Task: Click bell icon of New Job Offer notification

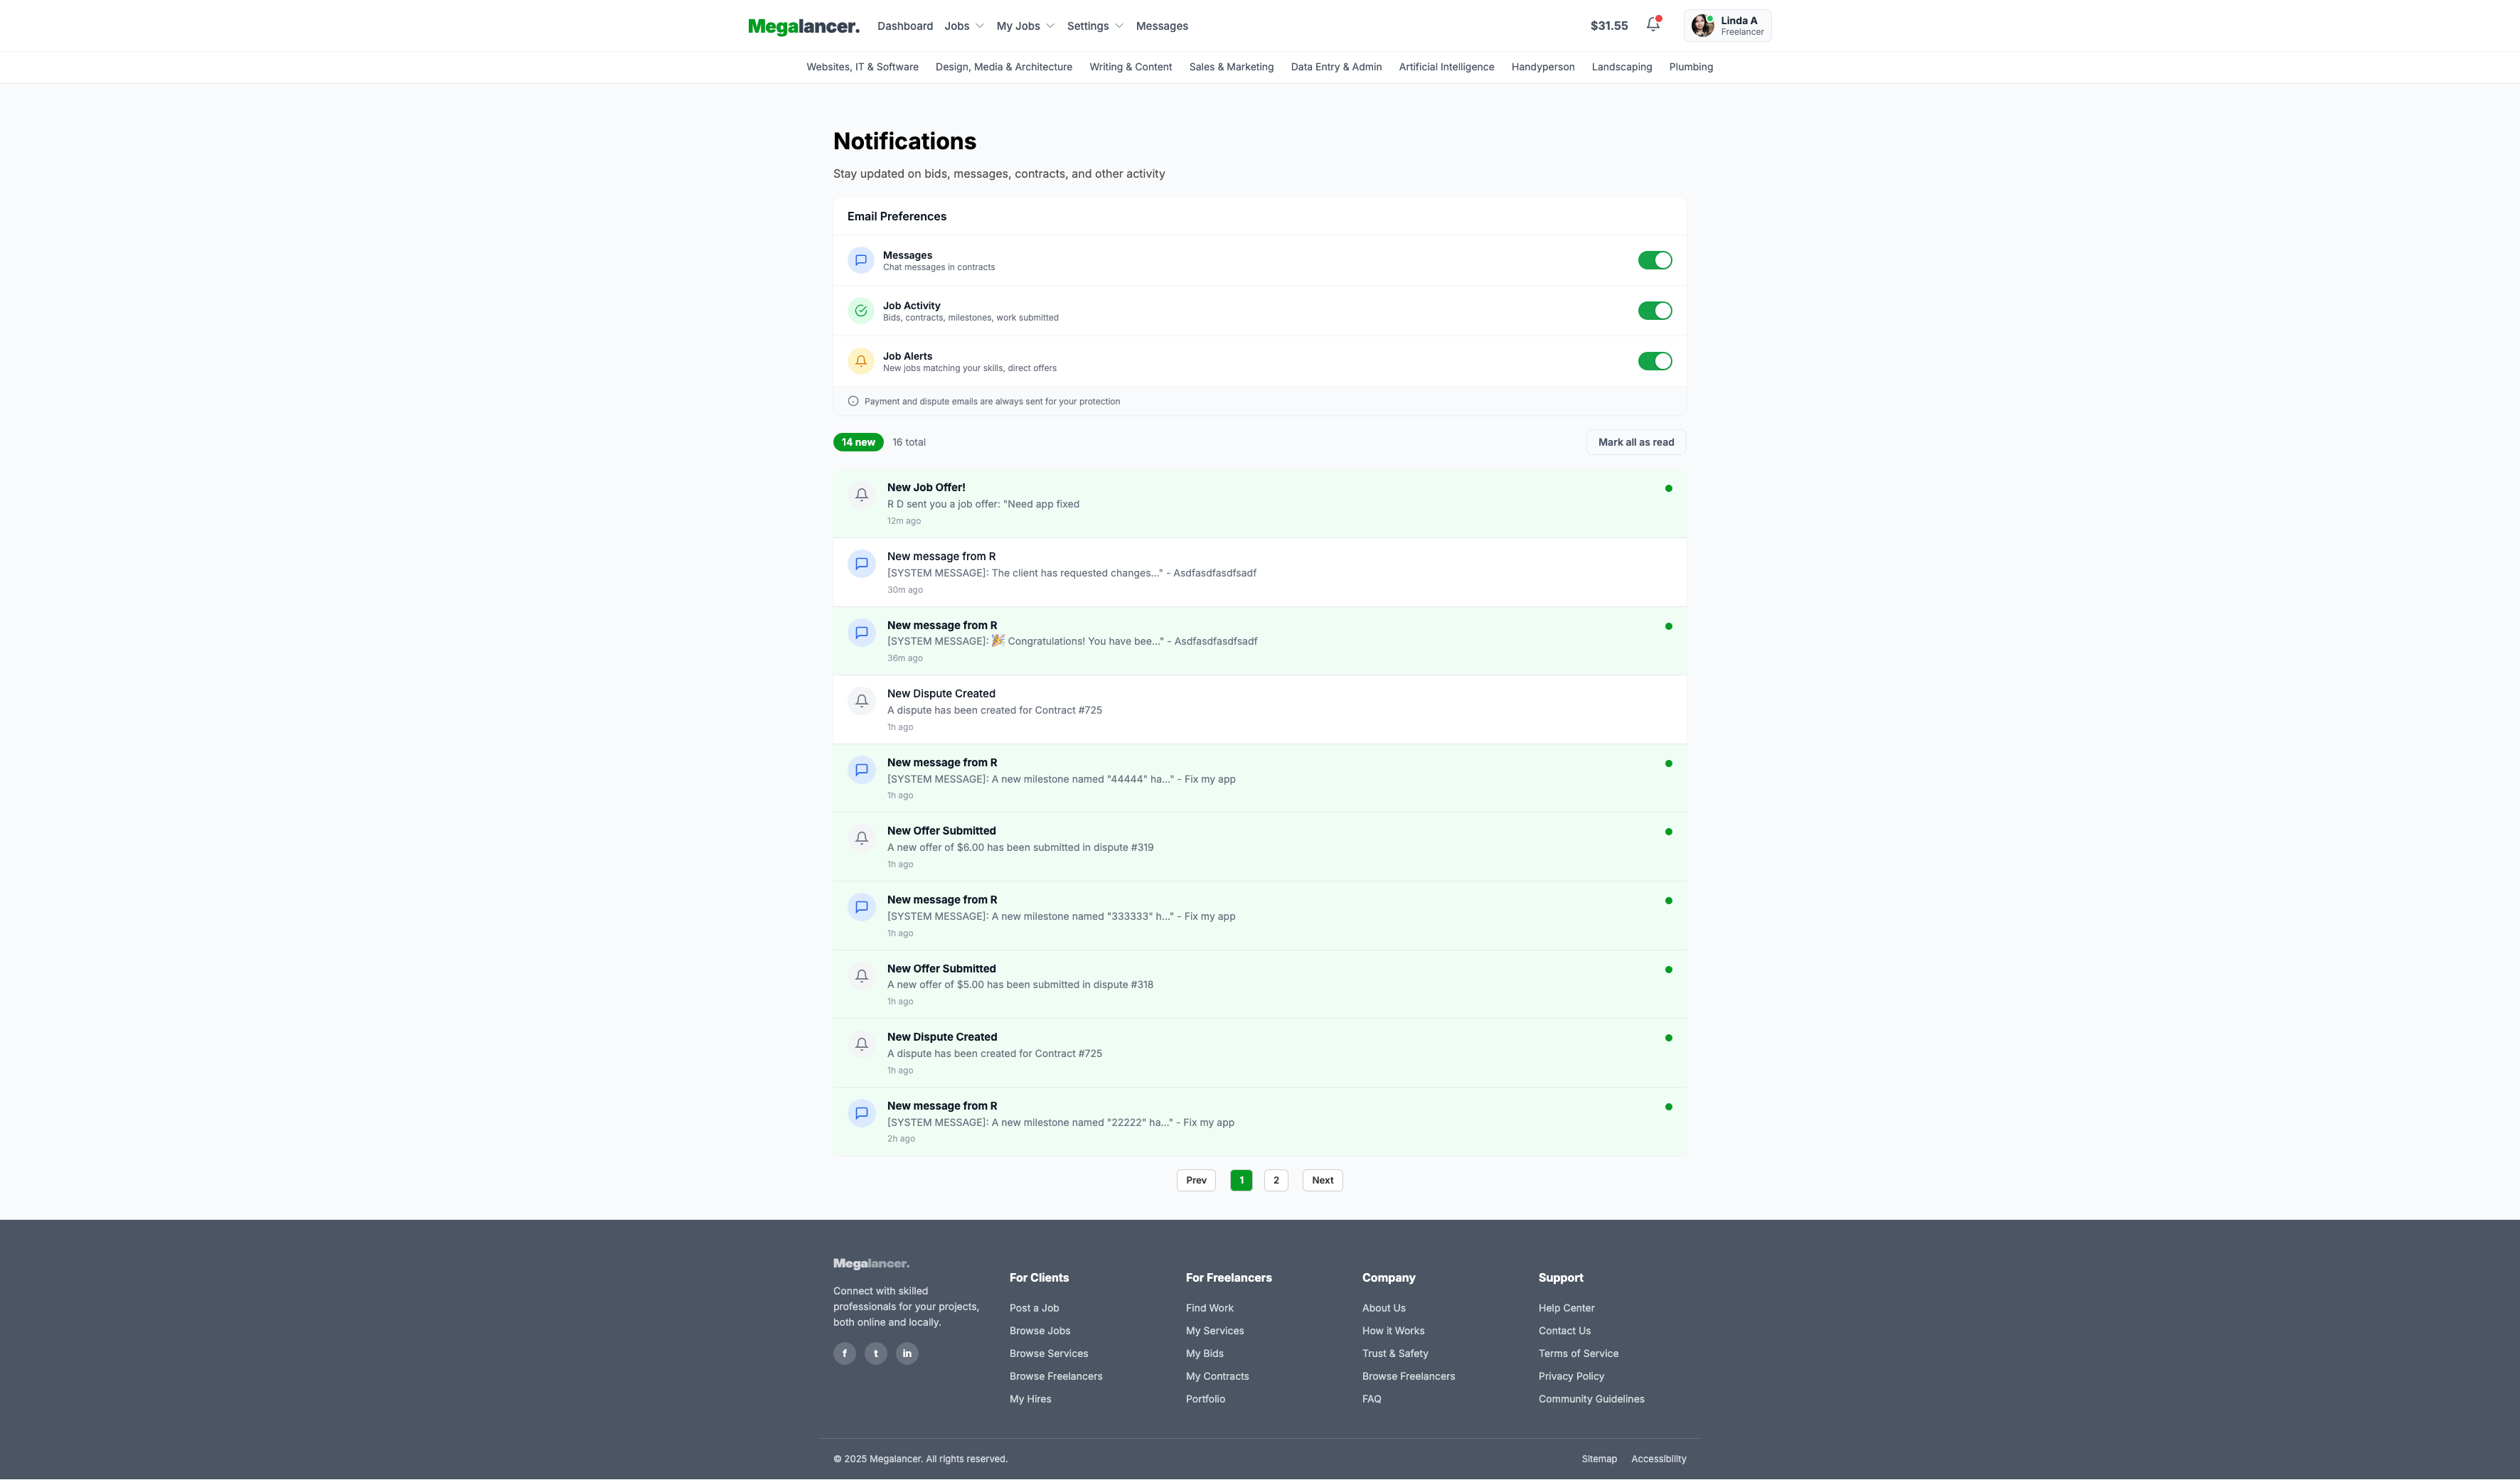Action: coord(861,495)
